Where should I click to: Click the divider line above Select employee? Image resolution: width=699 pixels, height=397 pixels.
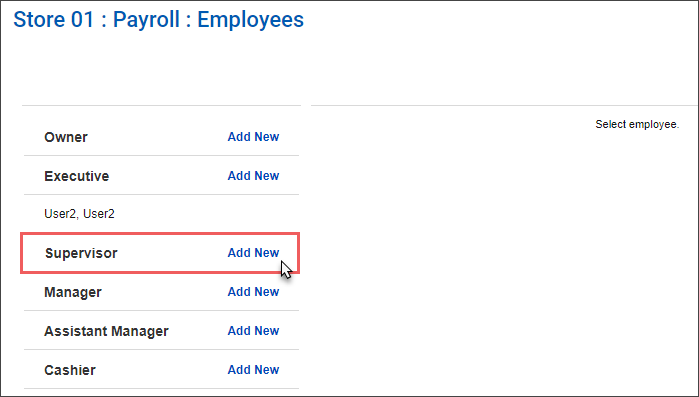(x=504, y=106)
